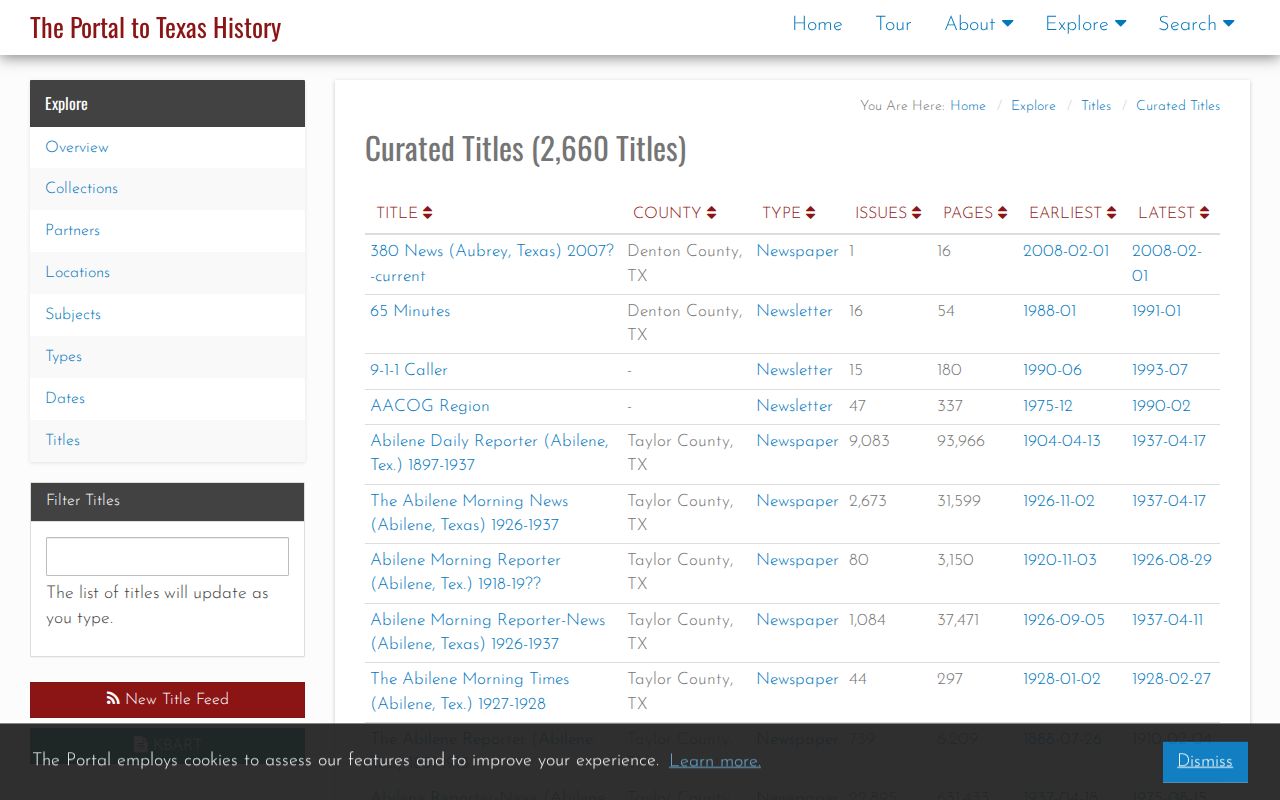Image resolution: width=1280 pixels, height=800 pixels.
Task: Open breadcrumb Home link
Action: 968,106
